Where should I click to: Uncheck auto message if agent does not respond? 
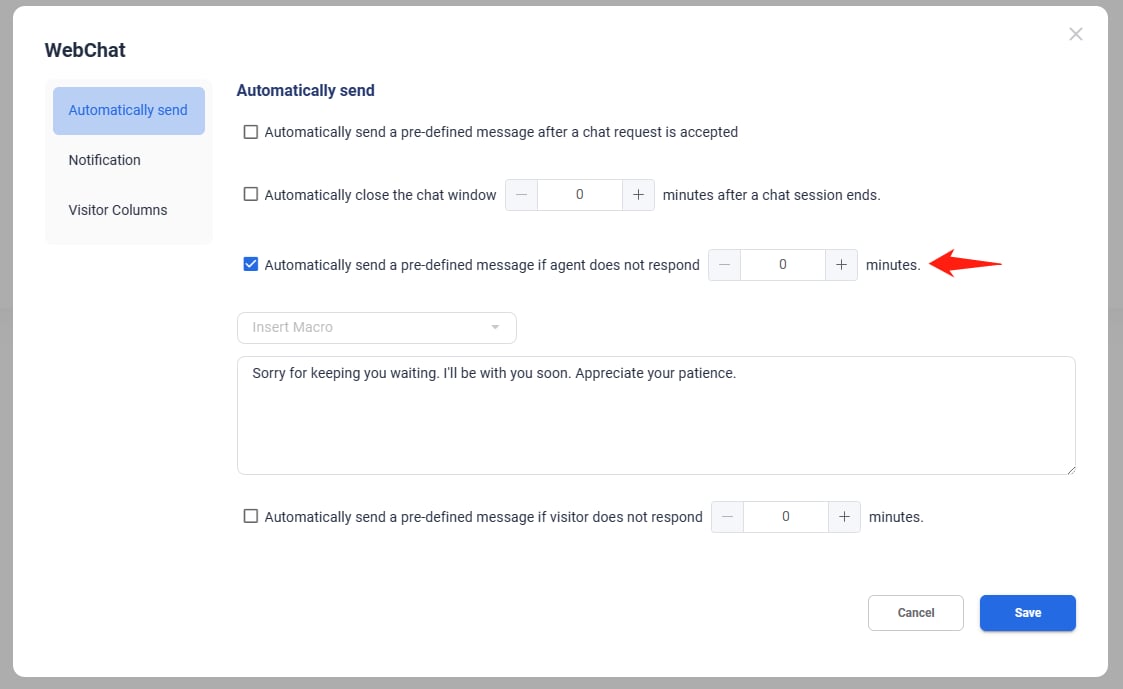[251, 265]
